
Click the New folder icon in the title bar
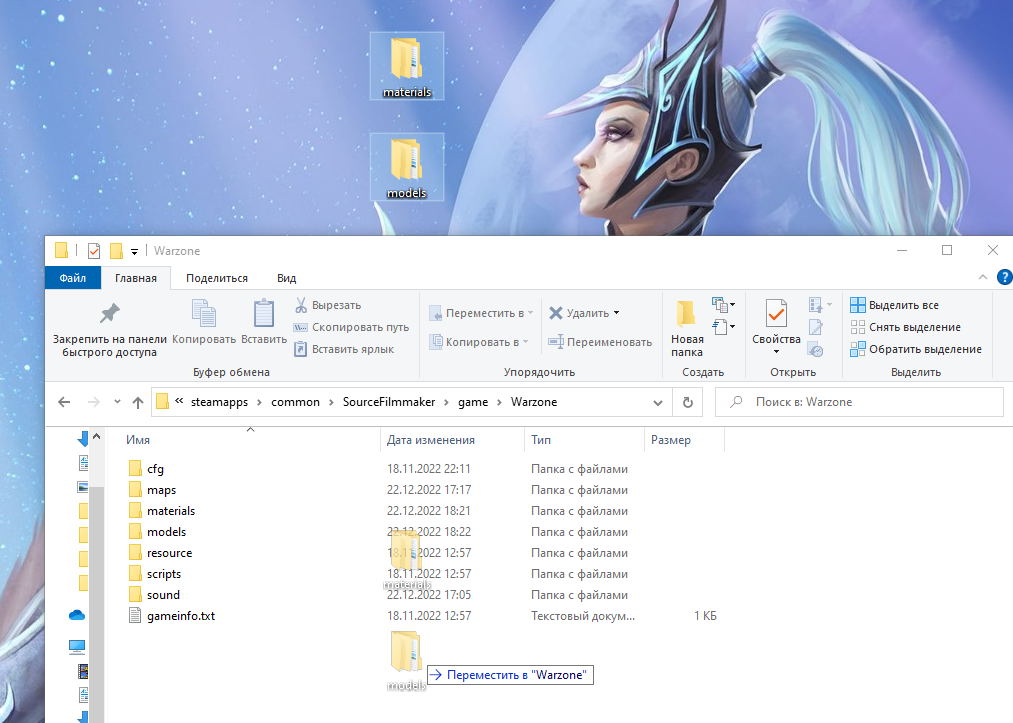(116, 251)
